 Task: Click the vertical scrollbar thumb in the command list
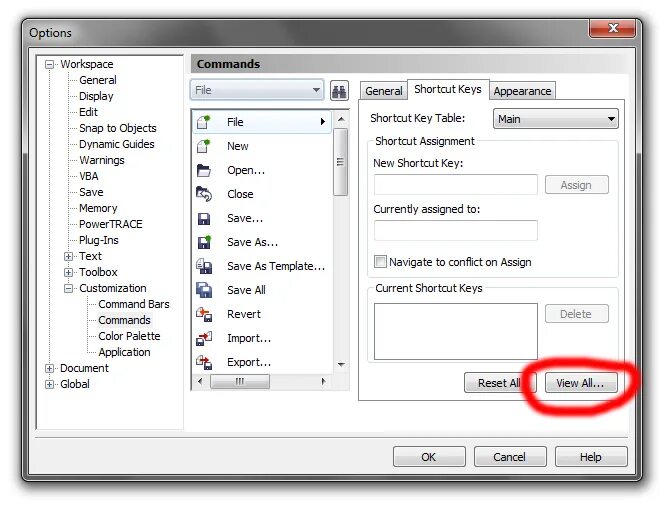click(x=341, y=162)
